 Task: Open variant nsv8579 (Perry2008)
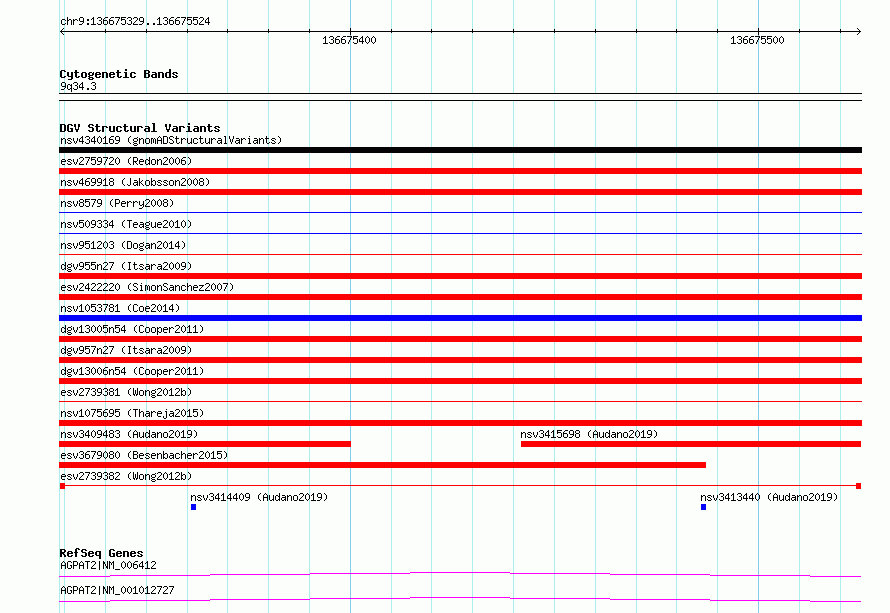pyautogui.click(x=117, y=203)
